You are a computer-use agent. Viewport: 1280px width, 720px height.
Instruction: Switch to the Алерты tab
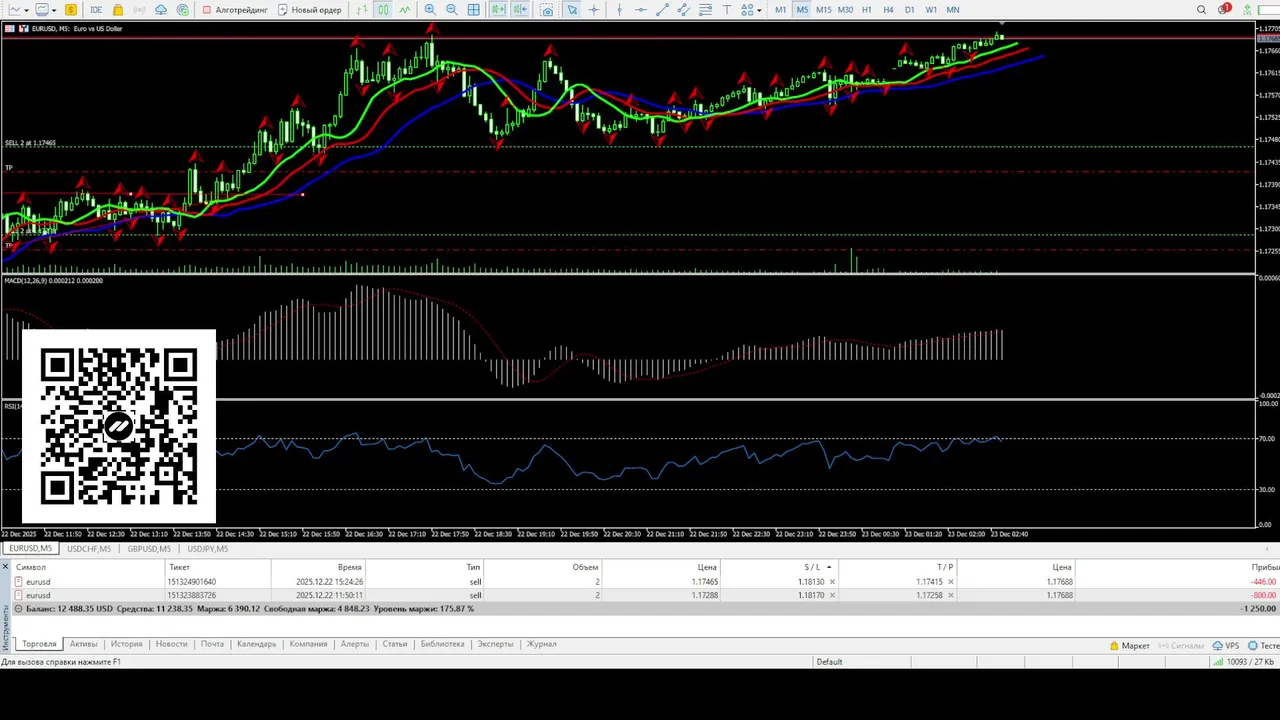355,644
